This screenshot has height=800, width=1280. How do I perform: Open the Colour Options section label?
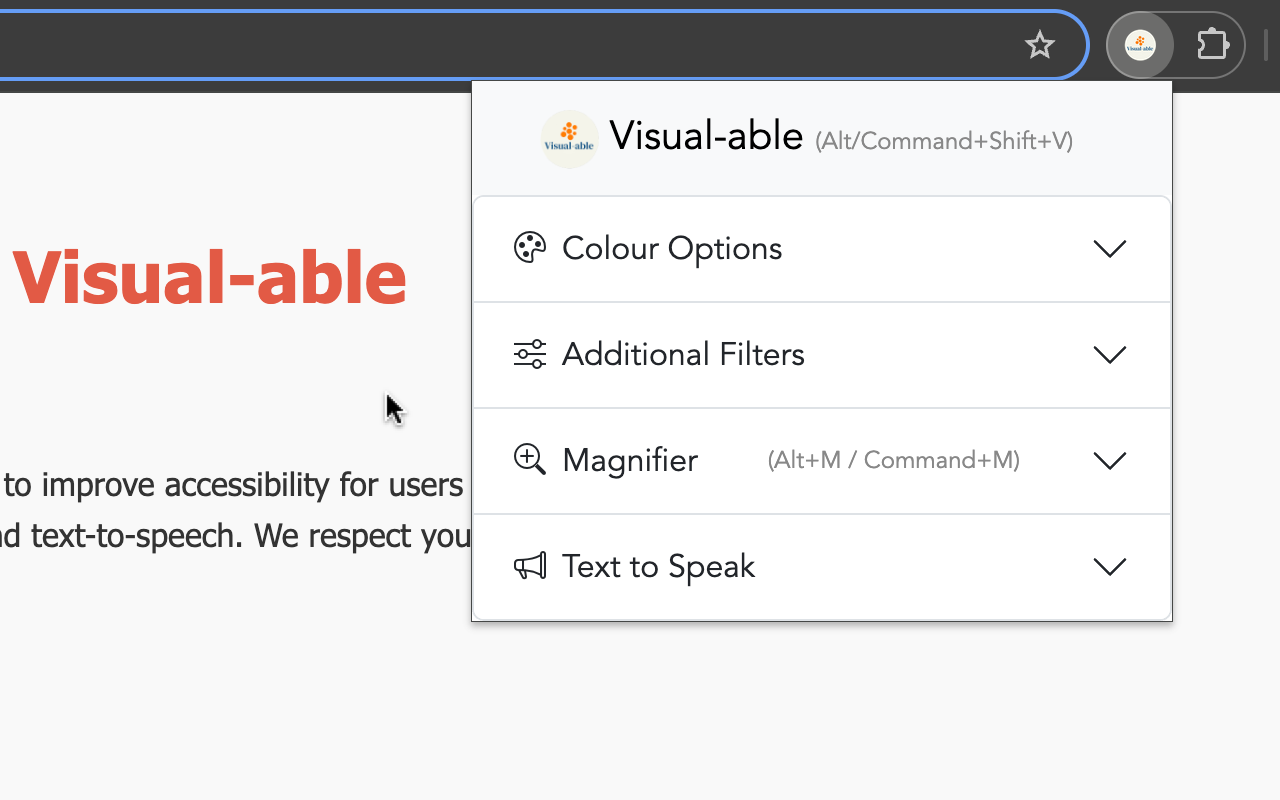(672, 248)
